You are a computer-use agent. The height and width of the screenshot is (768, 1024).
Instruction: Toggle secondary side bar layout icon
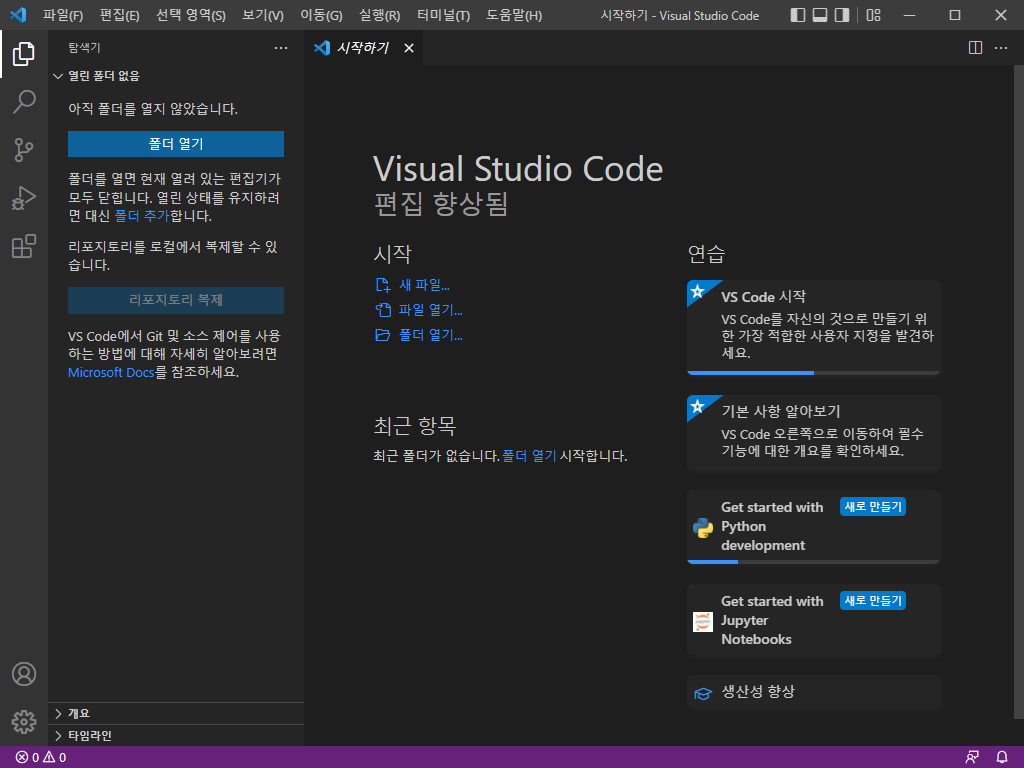click(842, 15)
